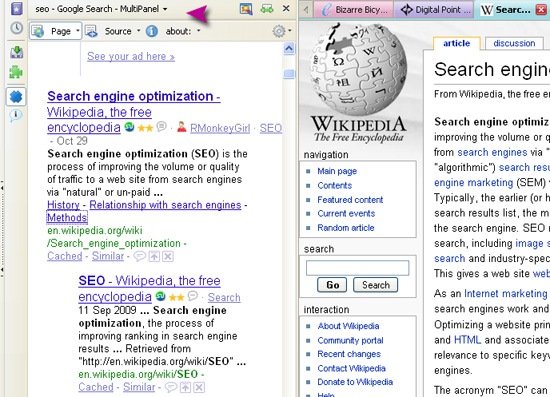Click Cached link under second result

pos(96,387)
